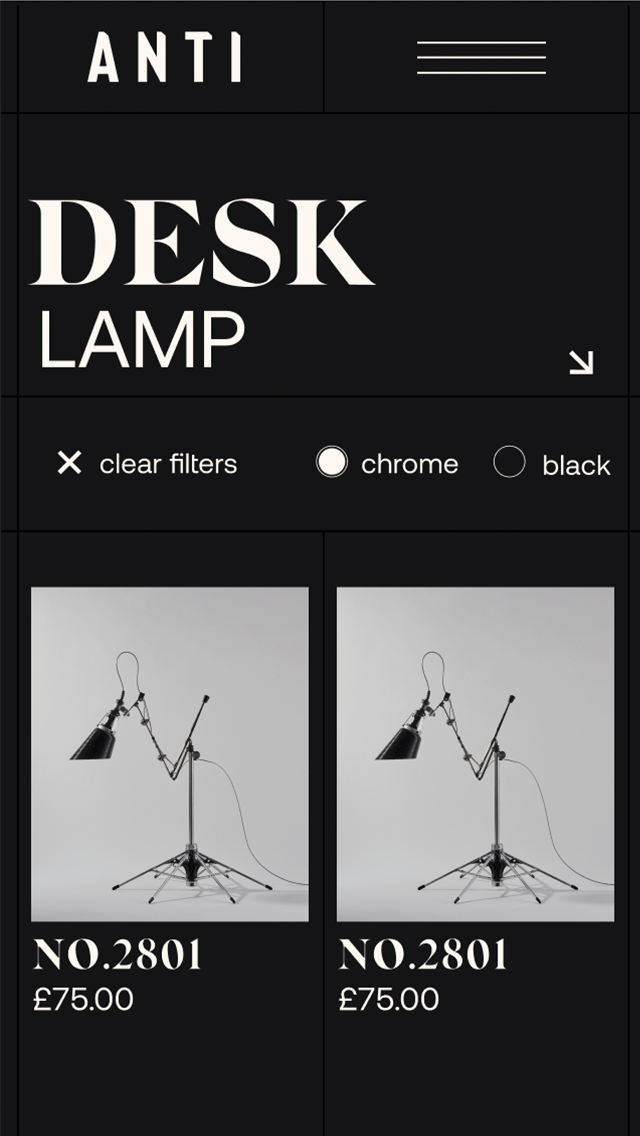Open the second lamp product image

[x=475, y=754]
